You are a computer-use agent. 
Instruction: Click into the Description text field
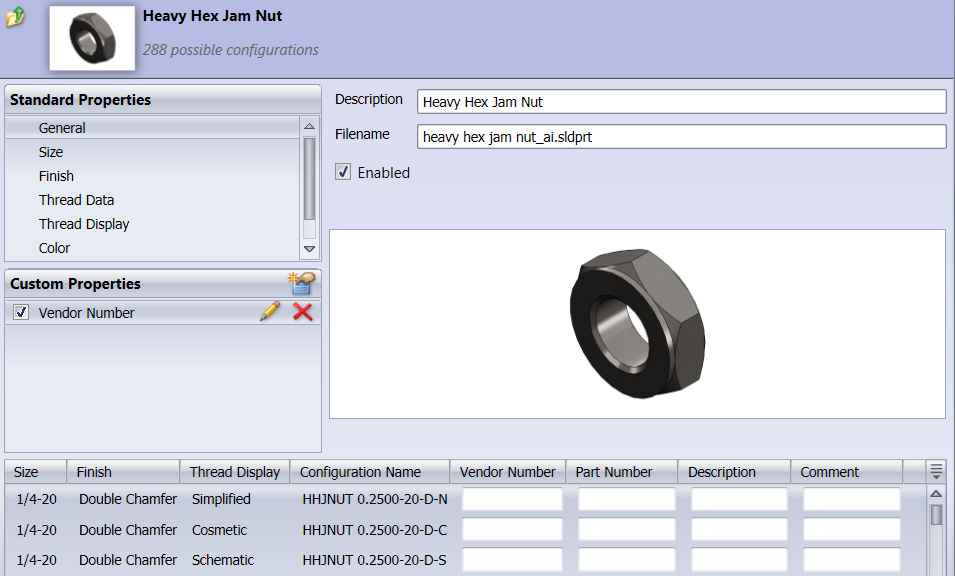[x=680, y=102]
